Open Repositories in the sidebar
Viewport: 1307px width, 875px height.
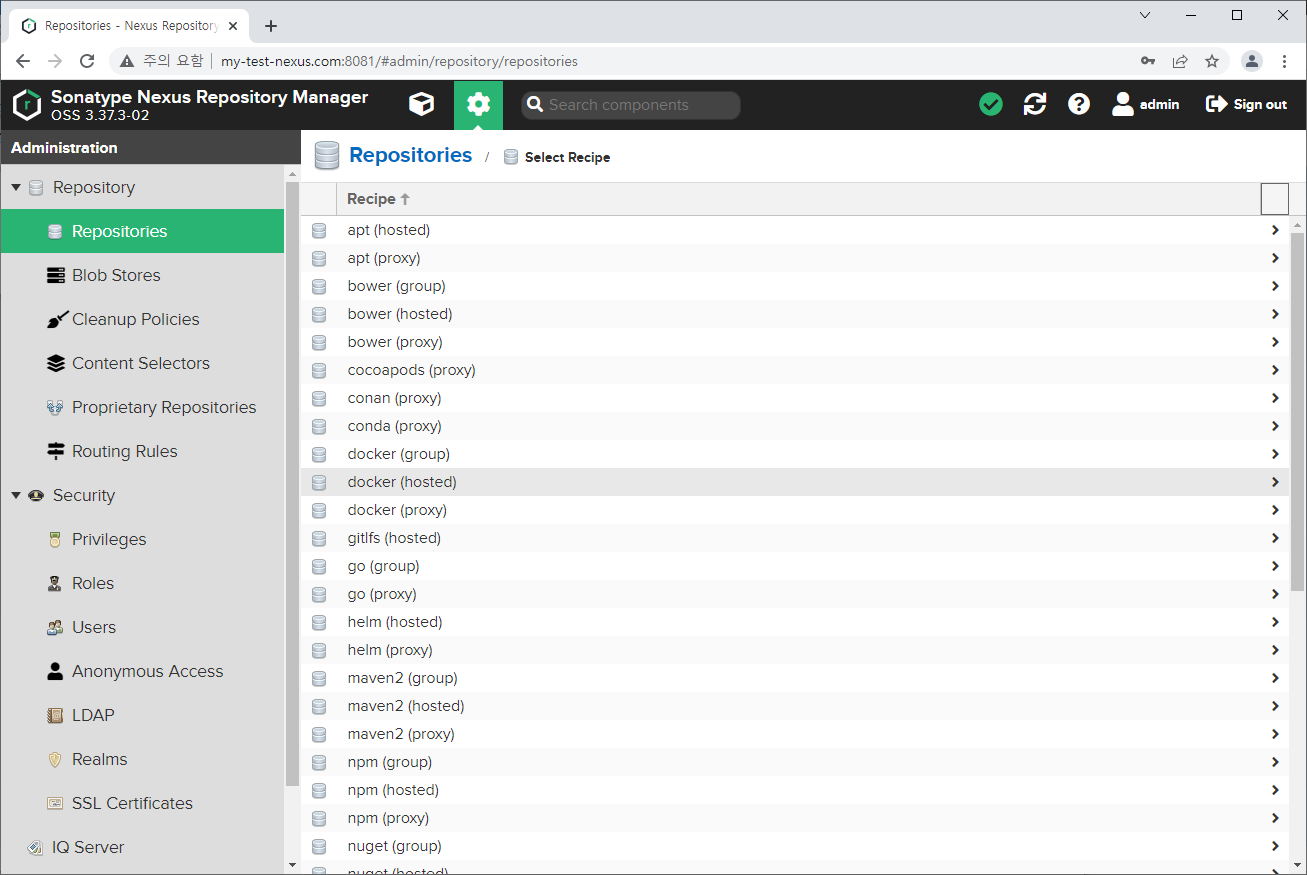pyautogui.click(x=142, y=231)
